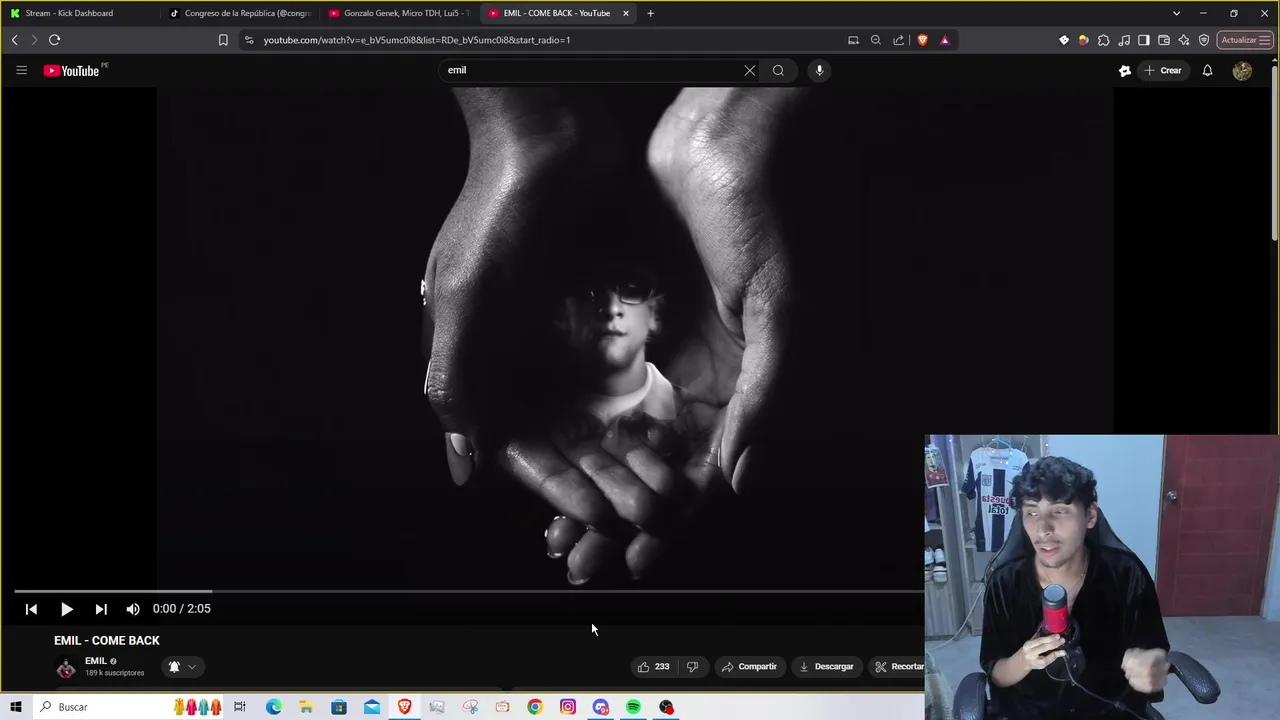Viewport: 1280px width, 720px height.
Task: Open Brave Rewards triangle icon
Action: 945,40
